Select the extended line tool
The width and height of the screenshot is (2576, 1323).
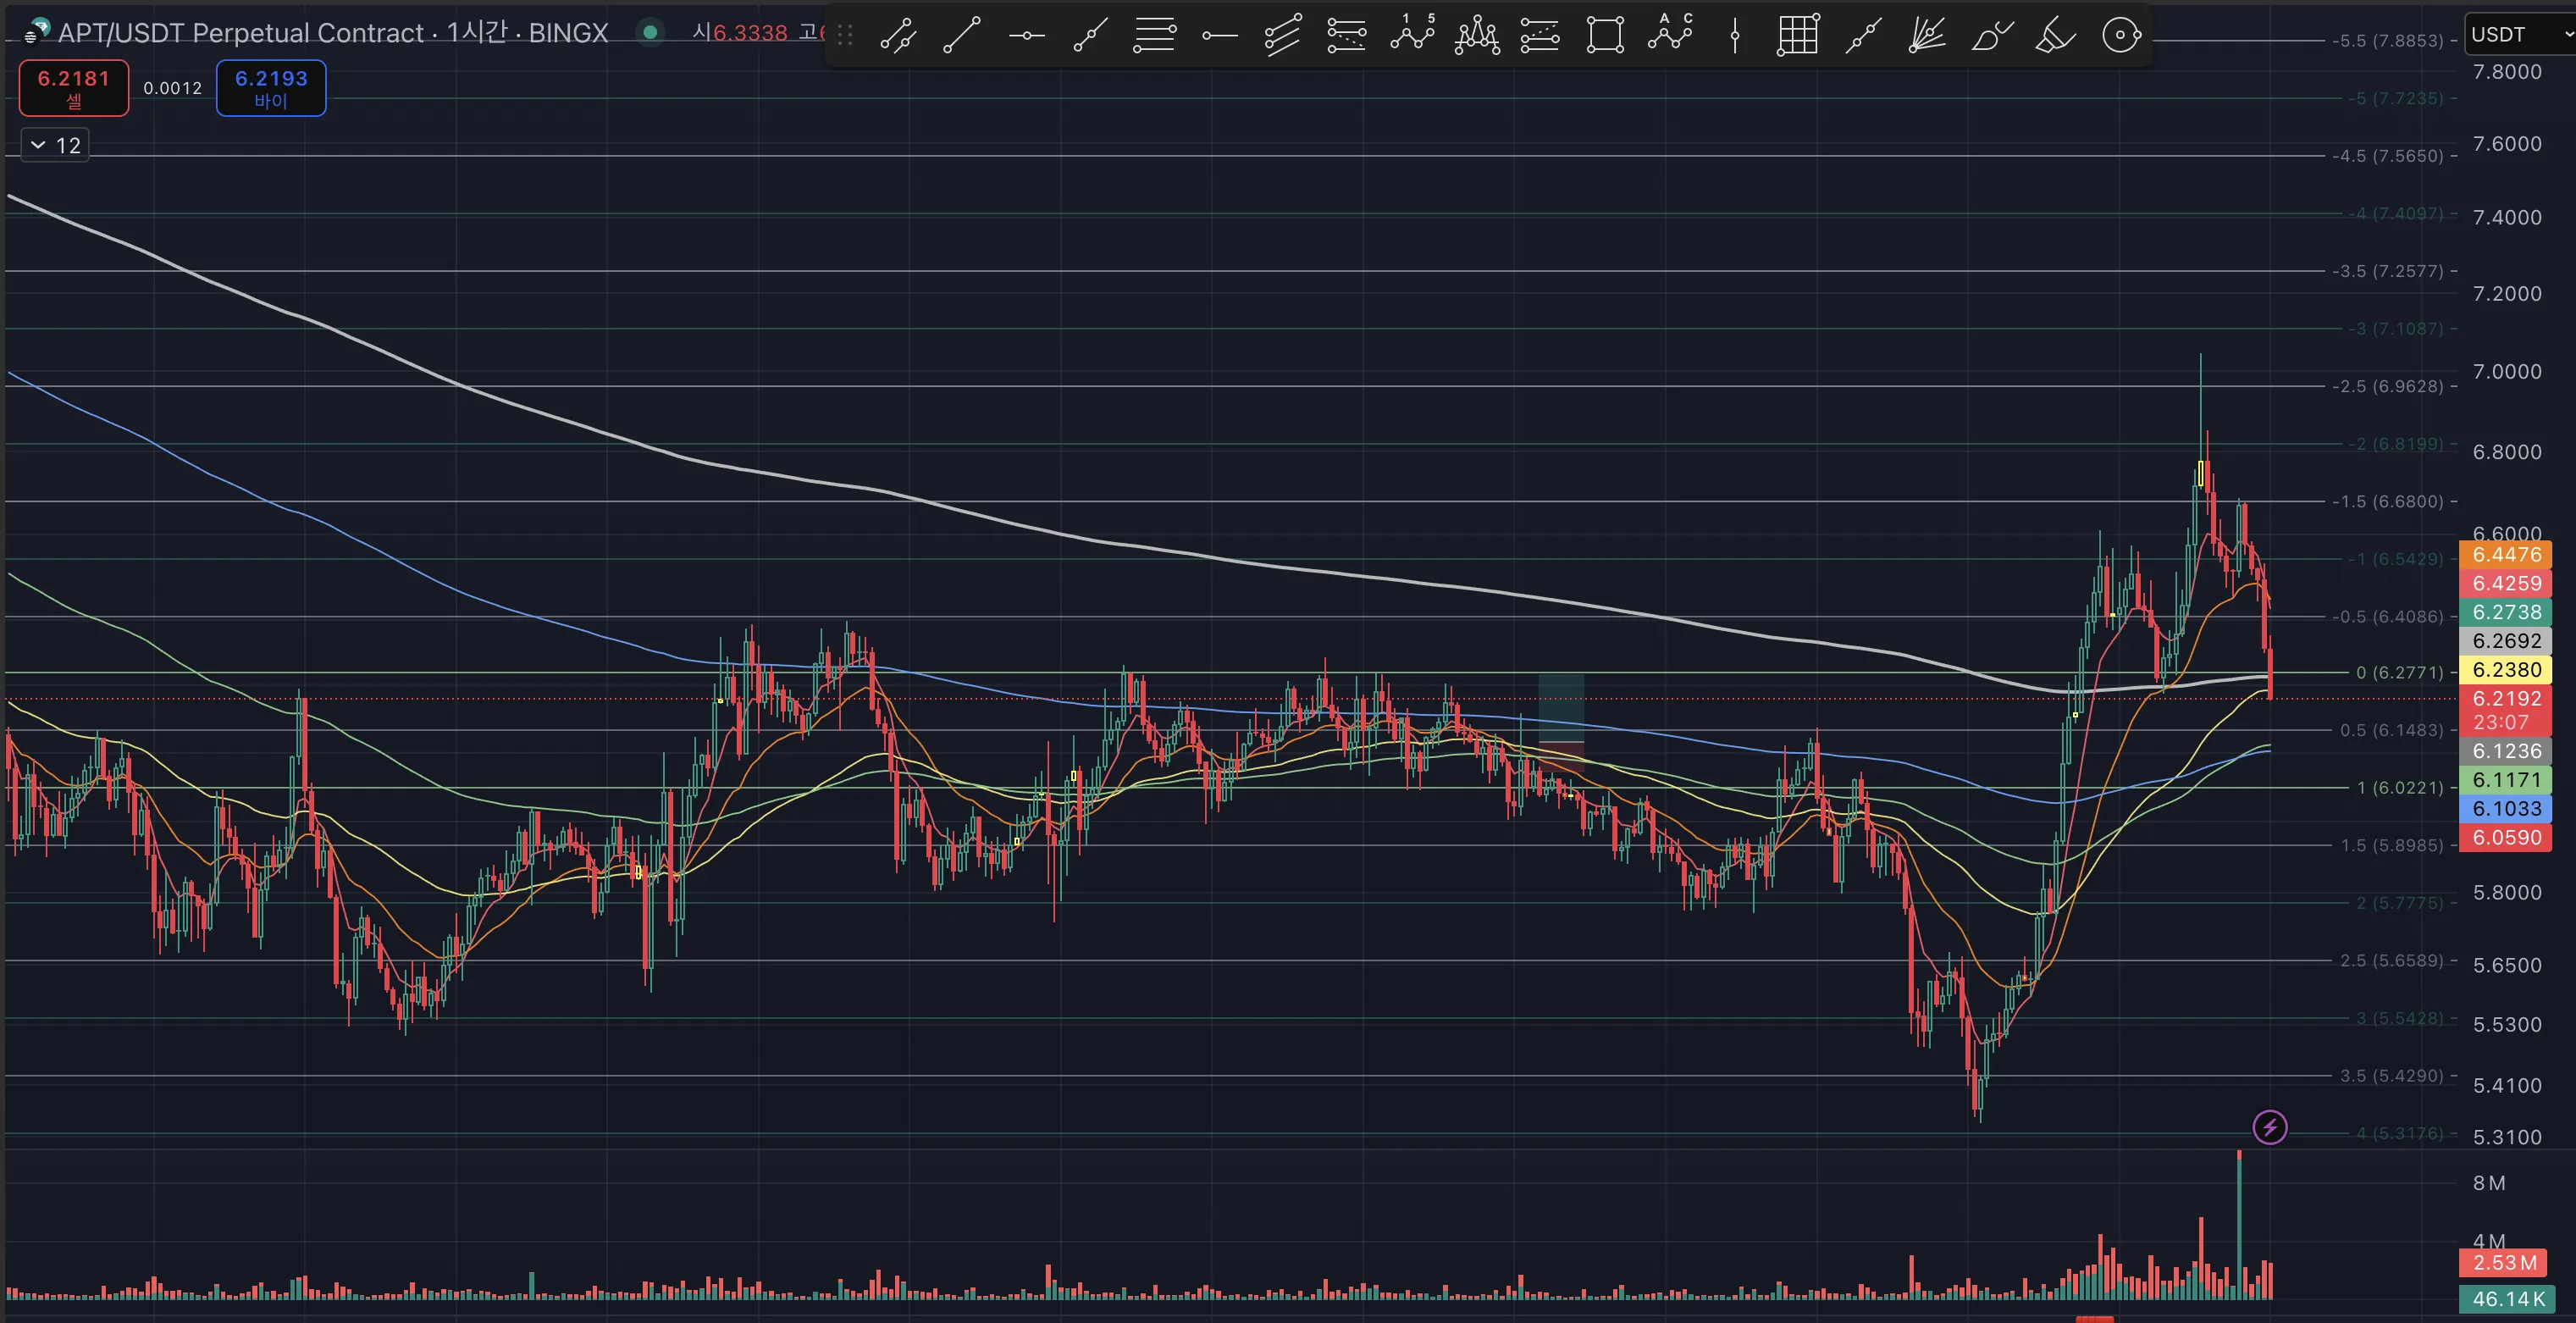(x=1862, y=36)
